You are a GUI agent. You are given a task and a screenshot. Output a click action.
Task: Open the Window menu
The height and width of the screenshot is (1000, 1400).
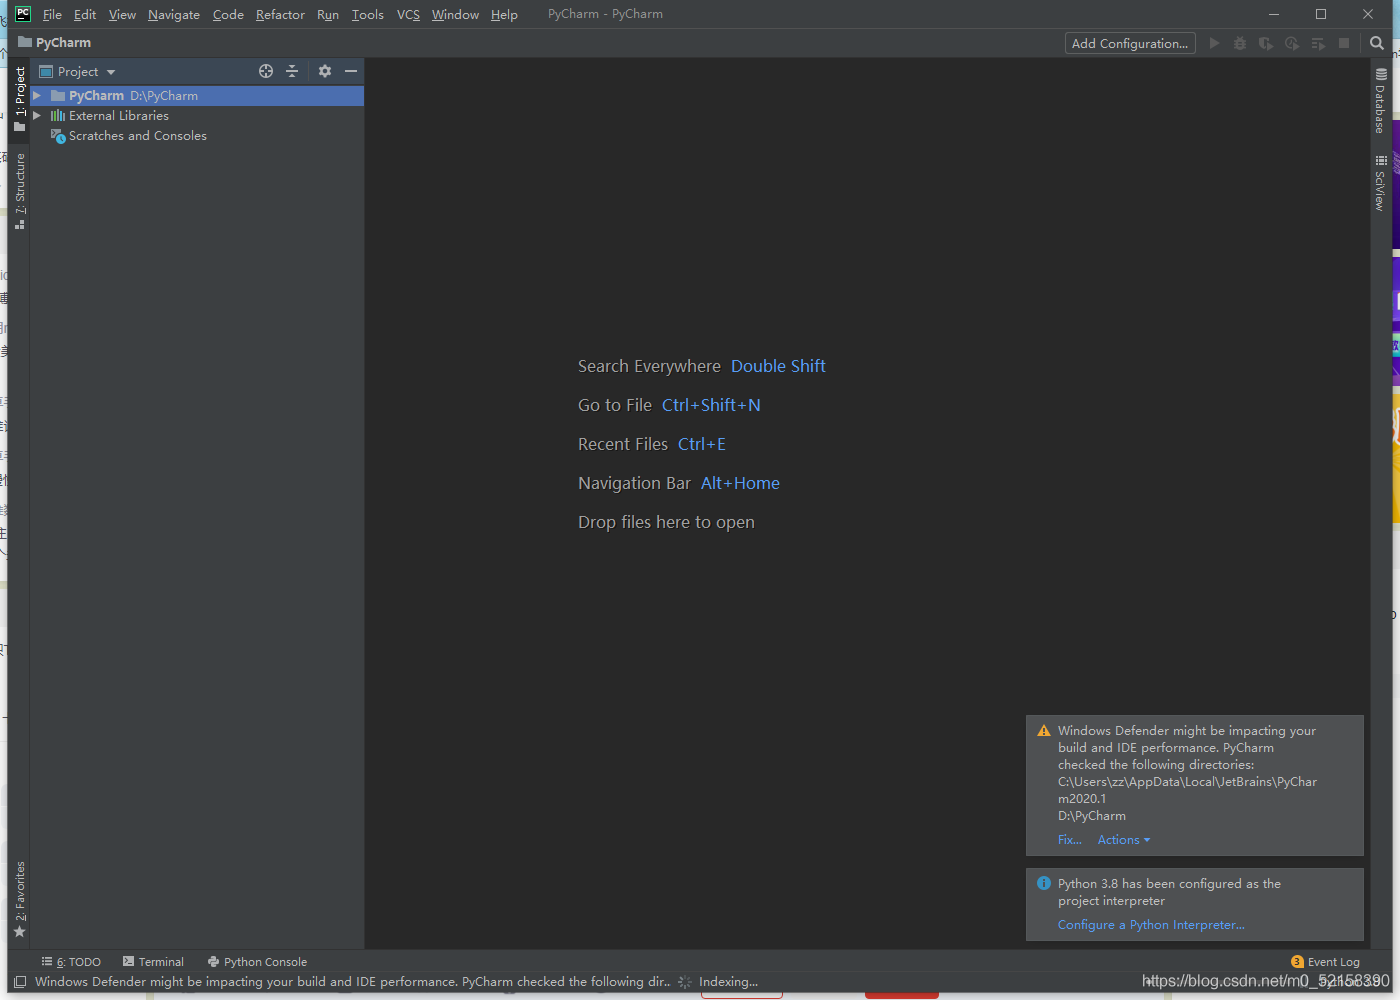(455, 15)
